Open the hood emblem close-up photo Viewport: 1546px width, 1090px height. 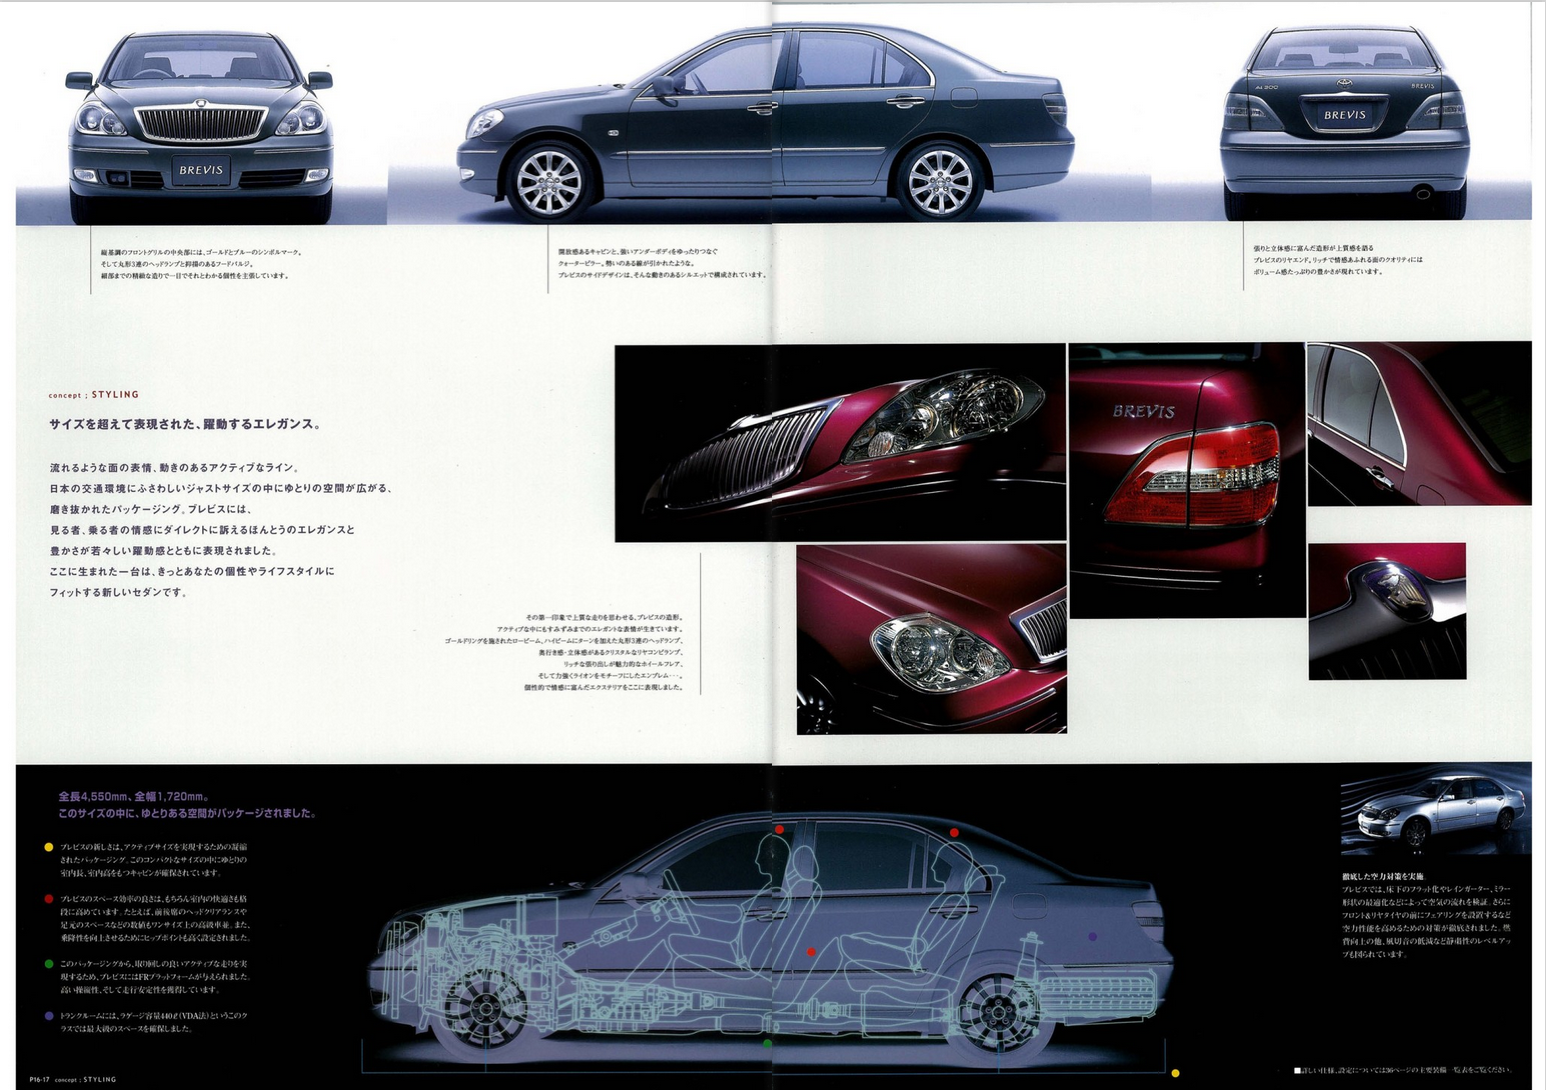click(x=1386, y=611)
